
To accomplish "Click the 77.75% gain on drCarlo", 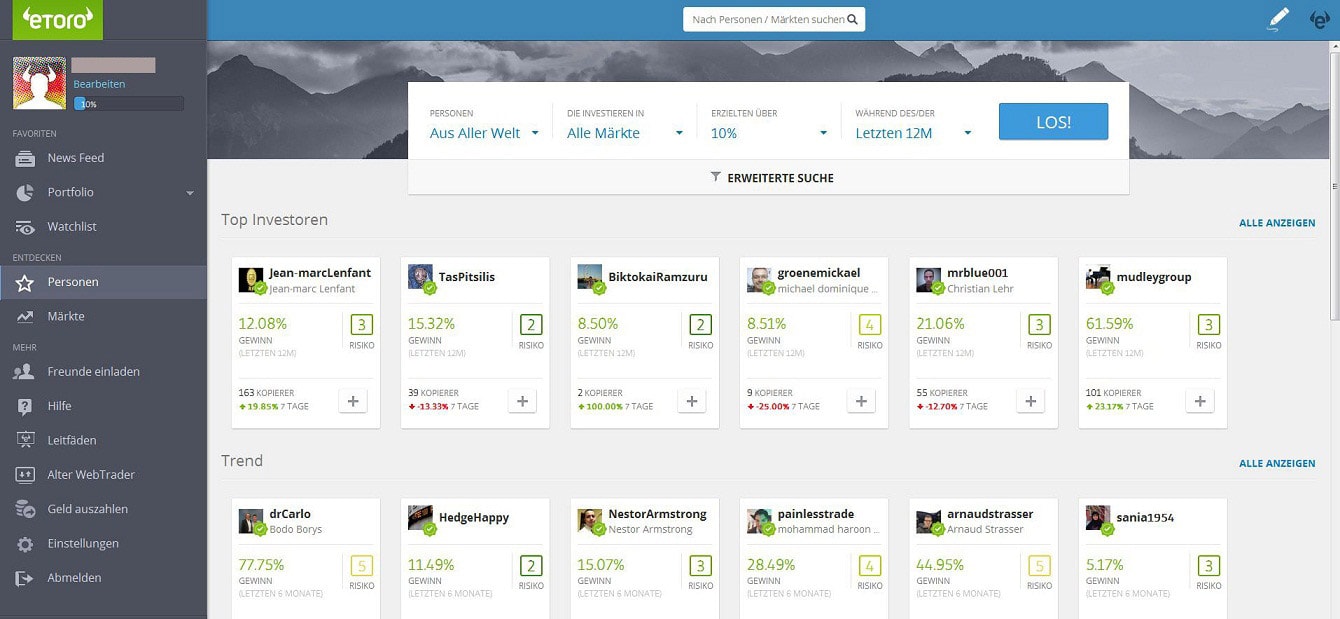I will [x=261, y=565].
